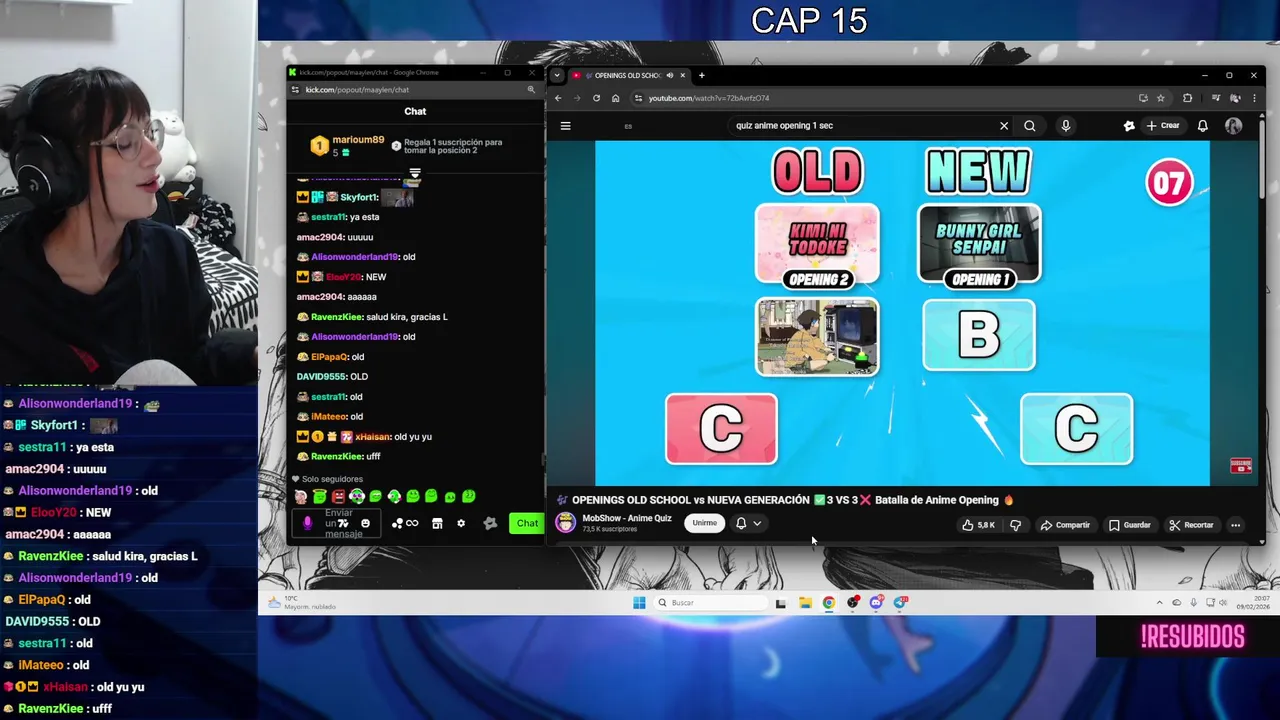The height and width of the screenshot is (720, 1280).
Task: Clear the YouTube search box text
Action: pos(1004,126)
